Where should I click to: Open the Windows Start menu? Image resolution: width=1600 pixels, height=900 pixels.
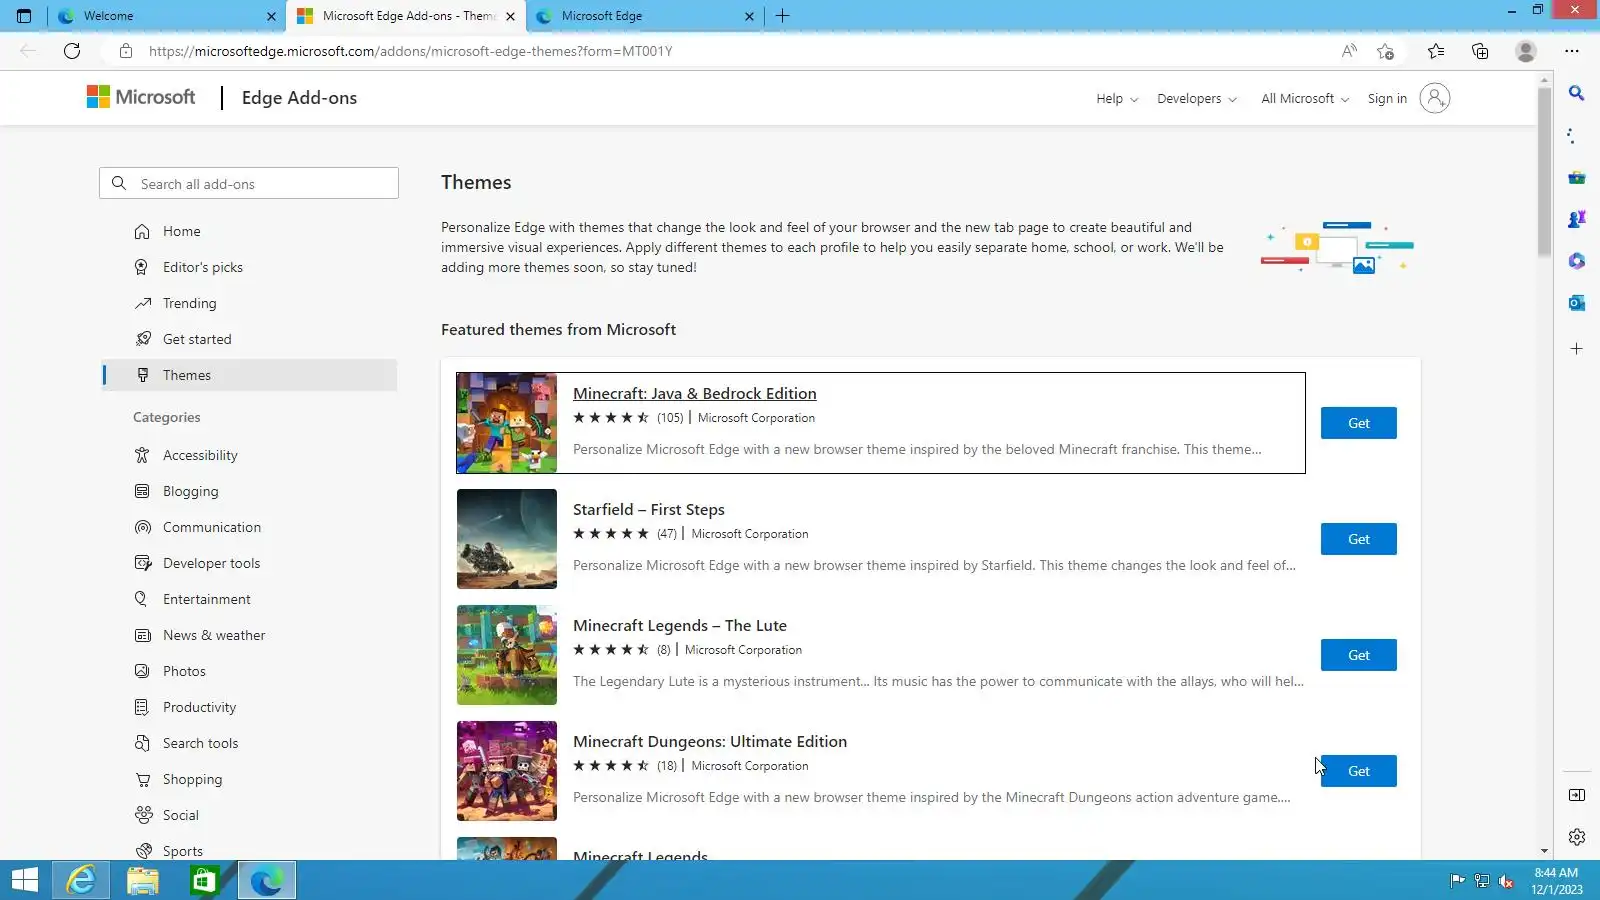pyautogui.click(x=25, y=880)
